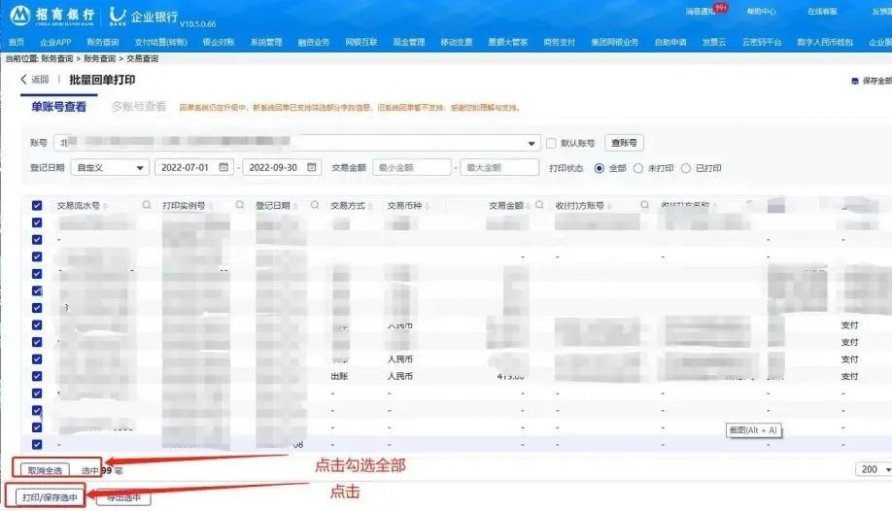Open the 自定义 date range dropdown
The height and width of the screenshot is (511, 892).
tap(110, 167)
